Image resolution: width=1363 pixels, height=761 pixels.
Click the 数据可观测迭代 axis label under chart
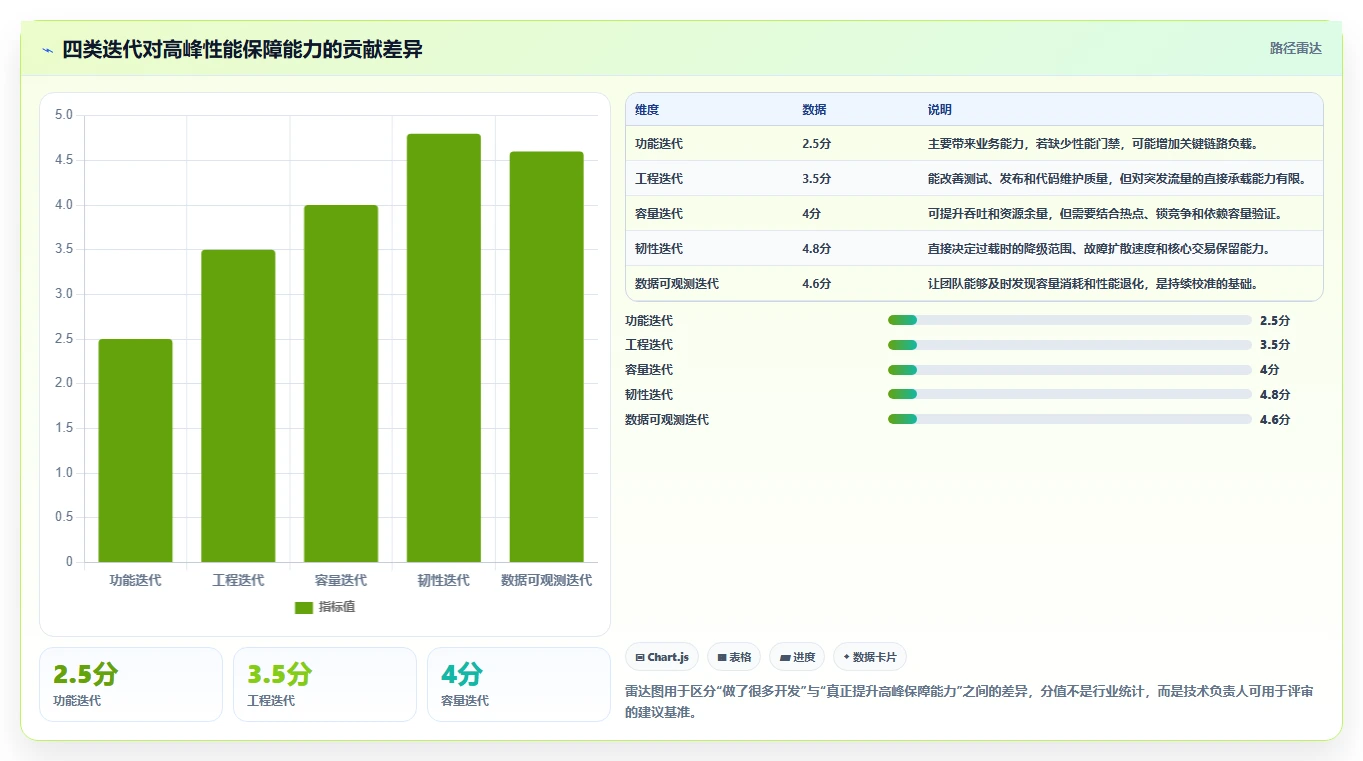pos(546,580)
